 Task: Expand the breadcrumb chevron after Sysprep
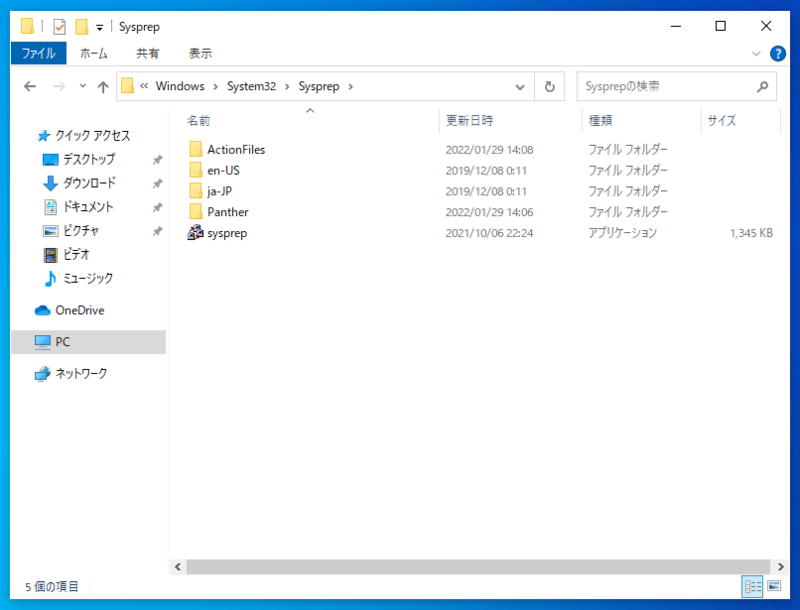(x=351, y=87)
